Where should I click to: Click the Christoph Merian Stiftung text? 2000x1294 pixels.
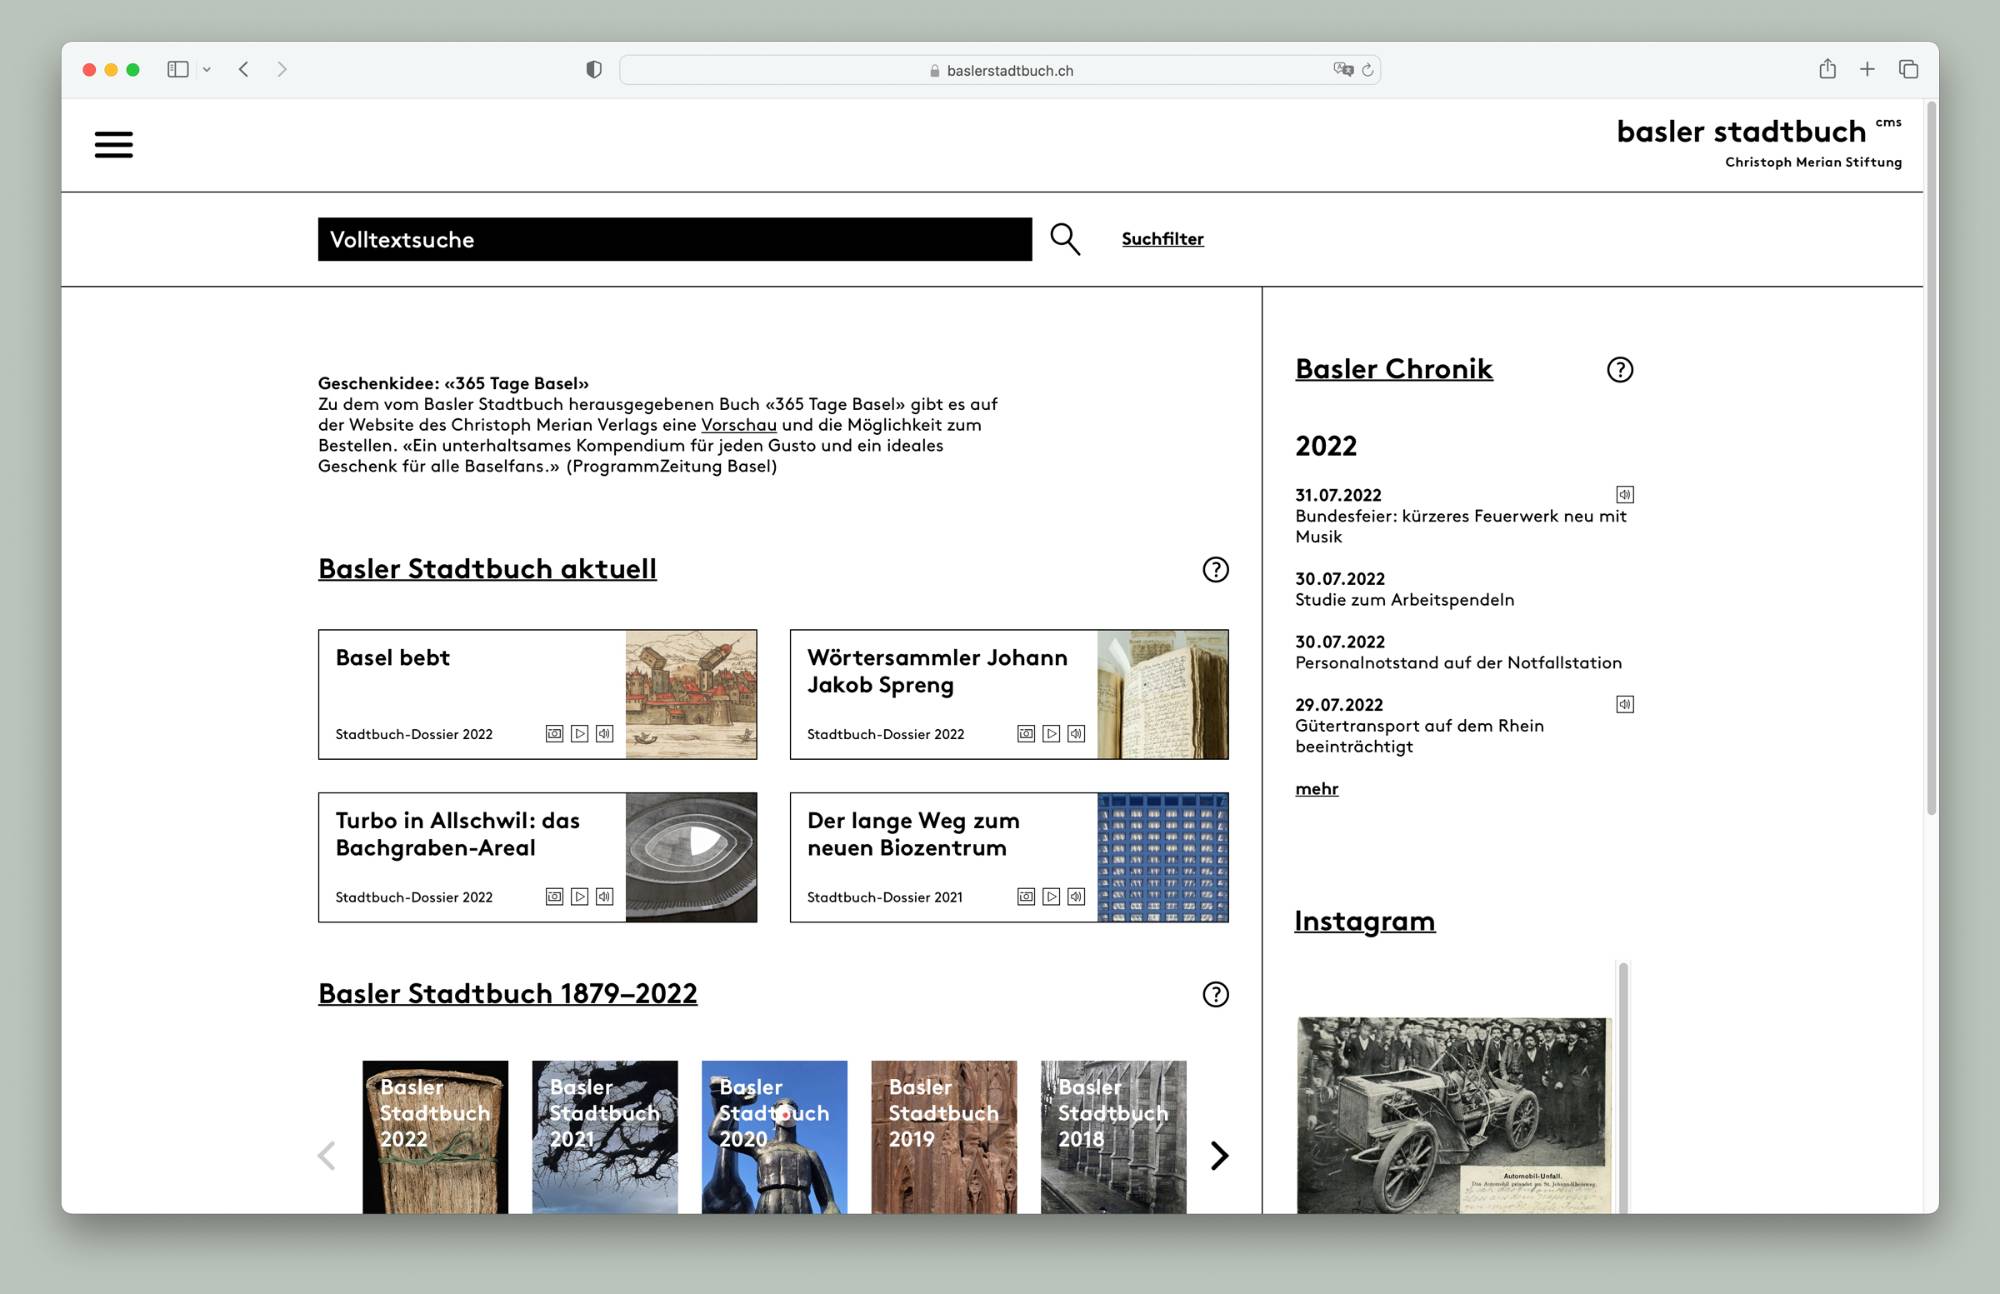[x=1813, y=162]
